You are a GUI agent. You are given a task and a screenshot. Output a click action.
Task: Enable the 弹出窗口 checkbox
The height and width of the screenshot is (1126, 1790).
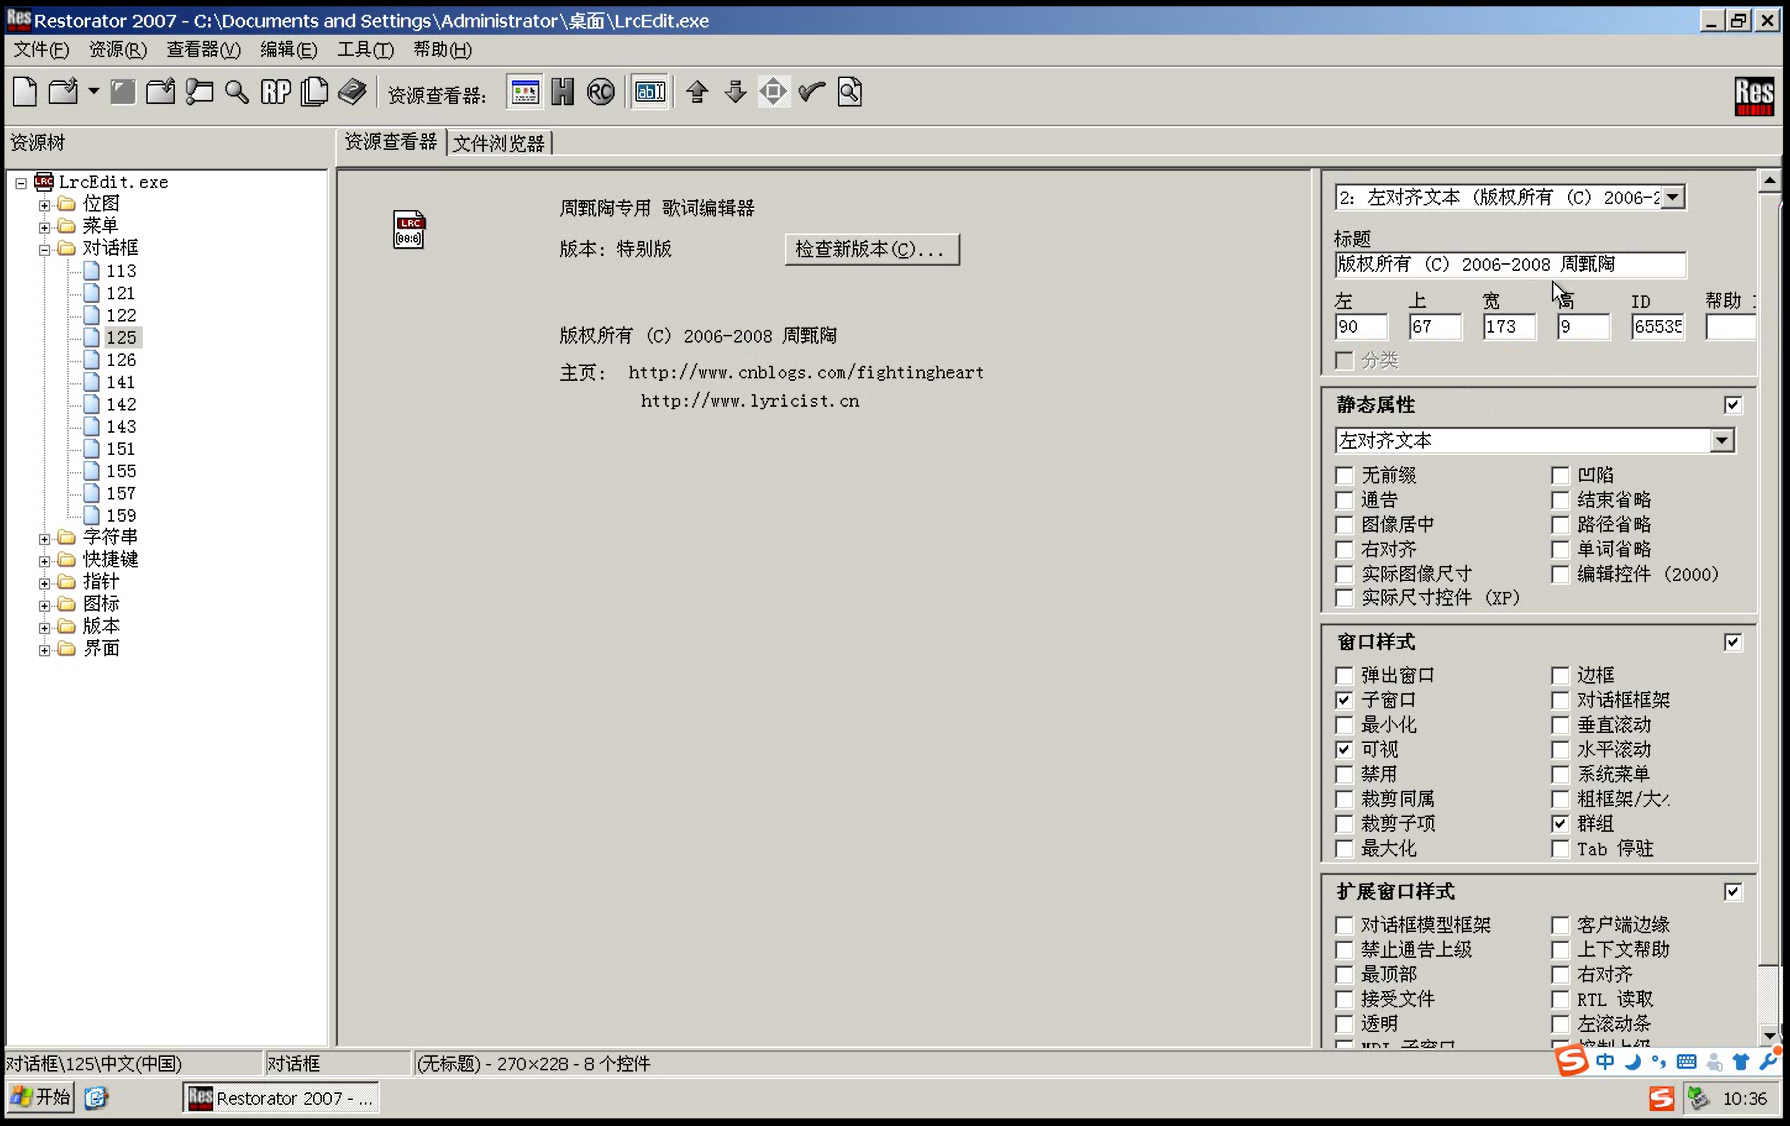tap(1344, 675)
